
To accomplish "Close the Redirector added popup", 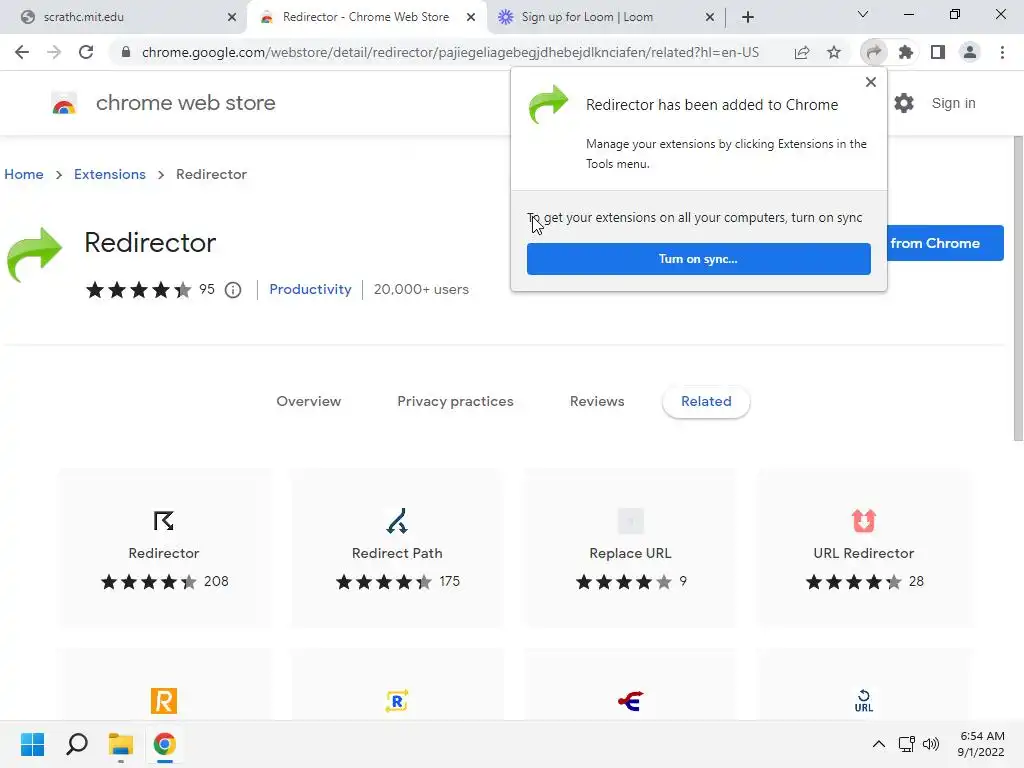I will pos(871,82).
